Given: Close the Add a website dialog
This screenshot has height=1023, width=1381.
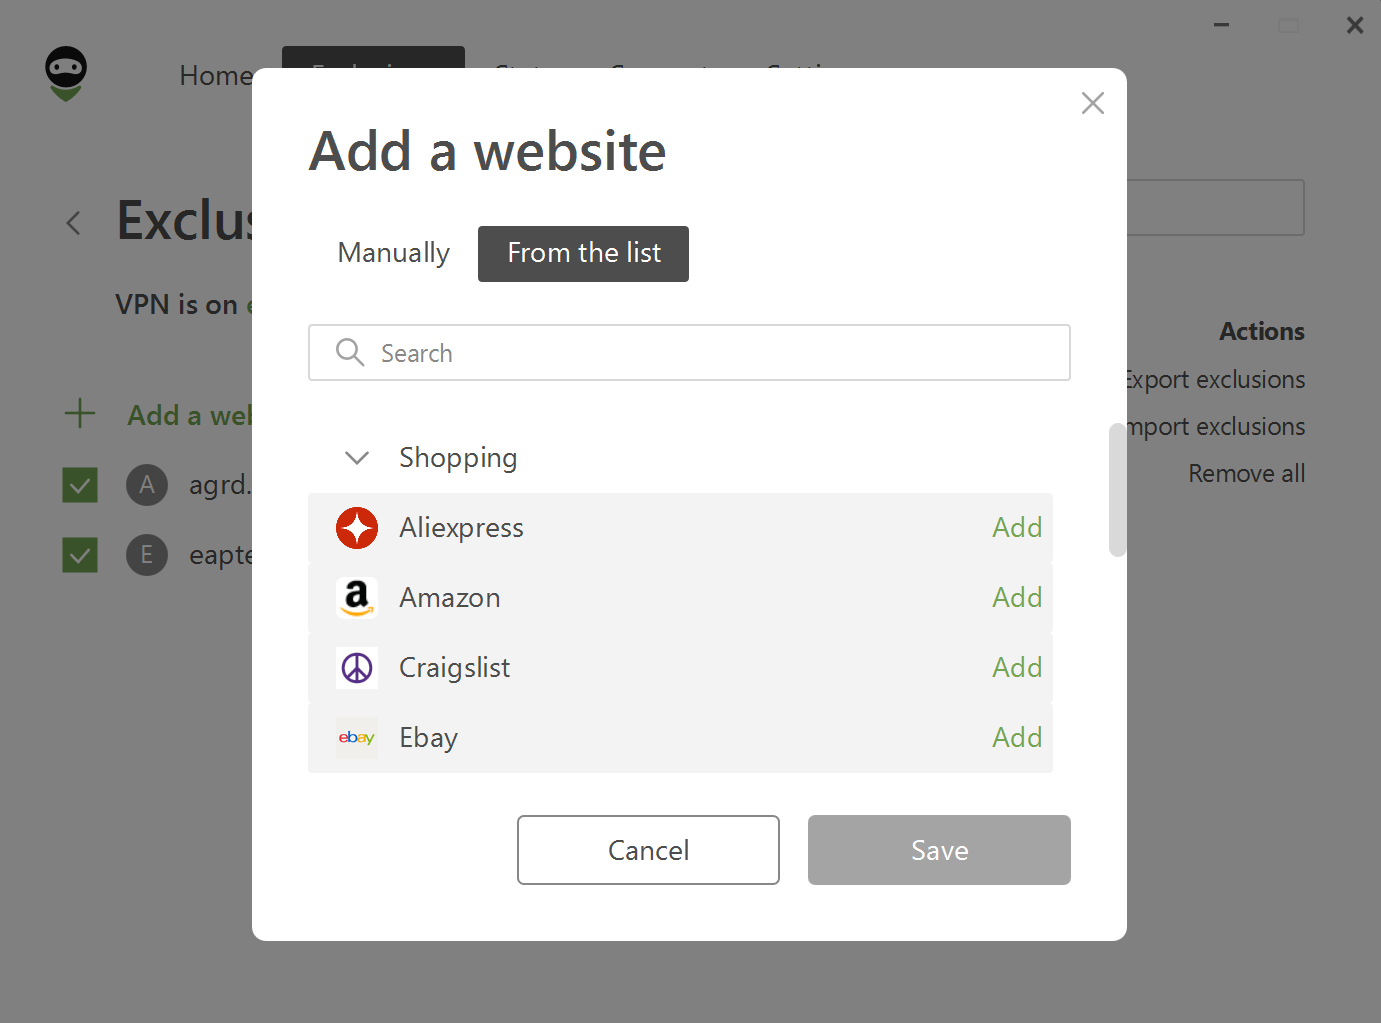Looking at the screenshot, I should click(x=1092, y=103).
